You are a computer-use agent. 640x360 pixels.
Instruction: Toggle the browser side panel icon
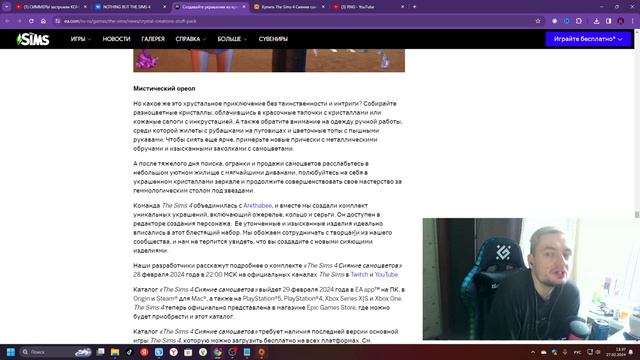[x=609, y=21]
